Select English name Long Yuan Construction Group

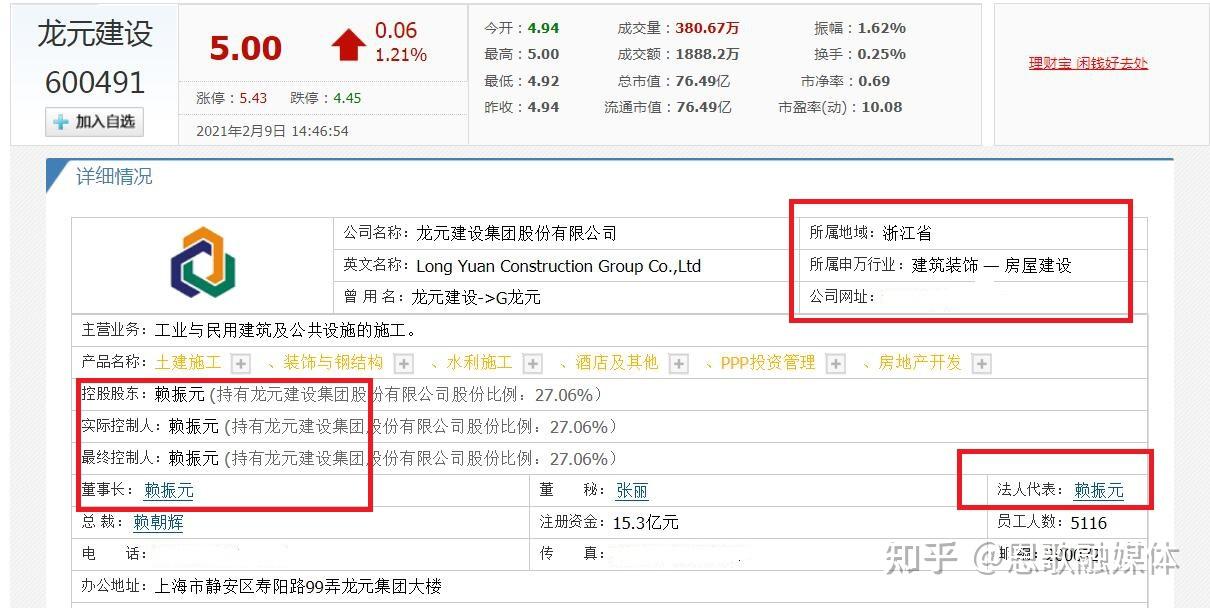tap(558, 266)
